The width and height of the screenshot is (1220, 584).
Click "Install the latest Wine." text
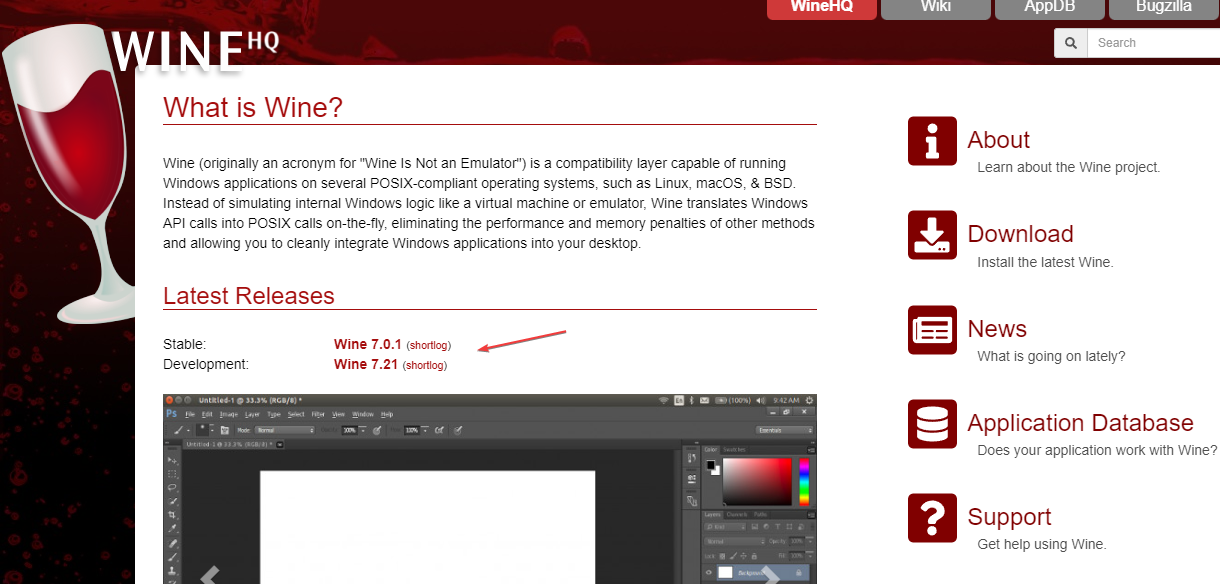tap(1045, 262)
